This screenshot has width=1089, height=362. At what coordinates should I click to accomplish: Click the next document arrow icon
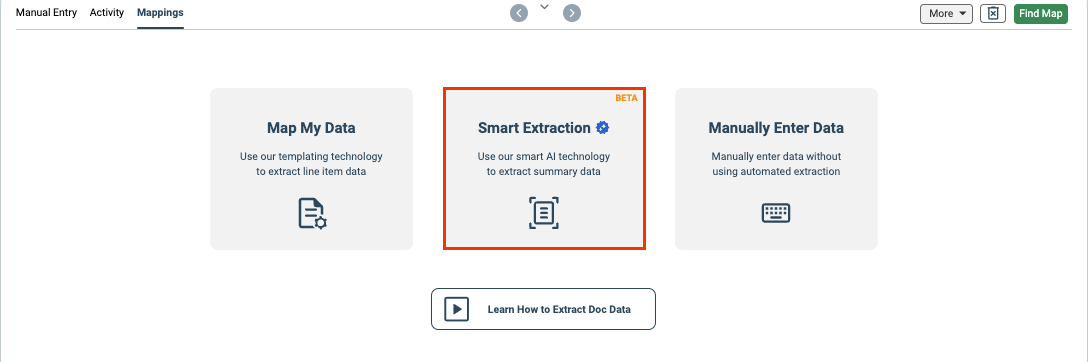(x=572, y=13)
